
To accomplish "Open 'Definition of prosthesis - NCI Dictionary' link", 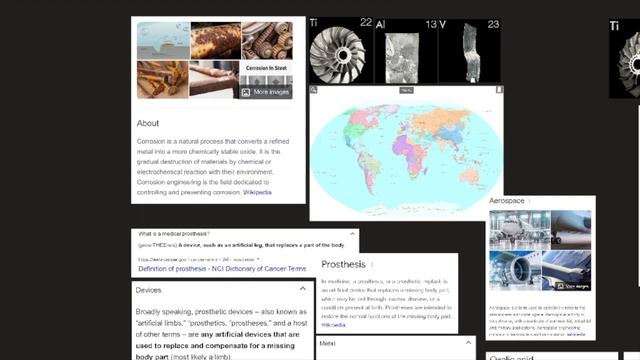I will pyautogui.click(x=222, y=269).
